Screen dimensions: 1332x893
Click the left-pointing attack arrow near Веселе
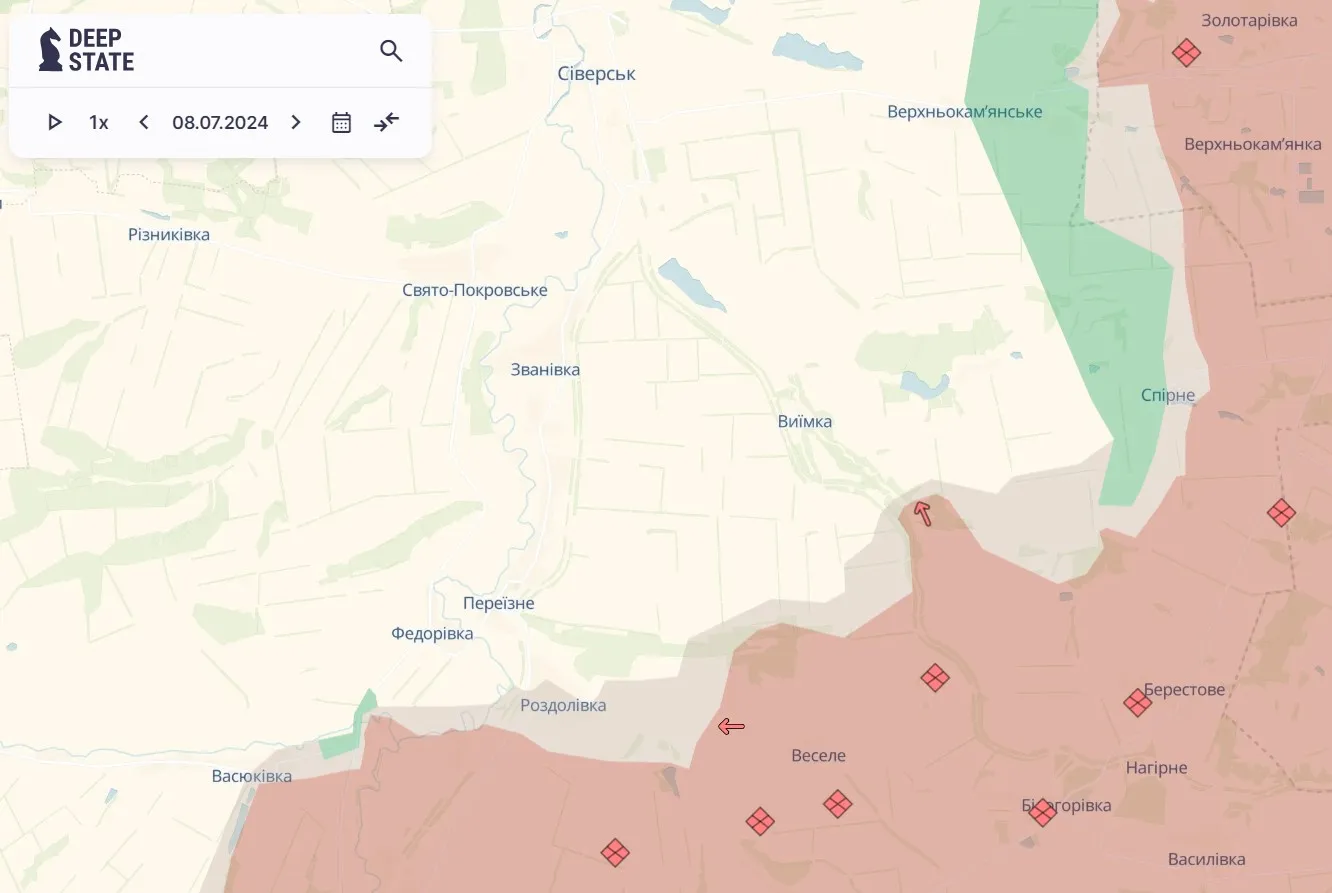[x=731, y=727]
